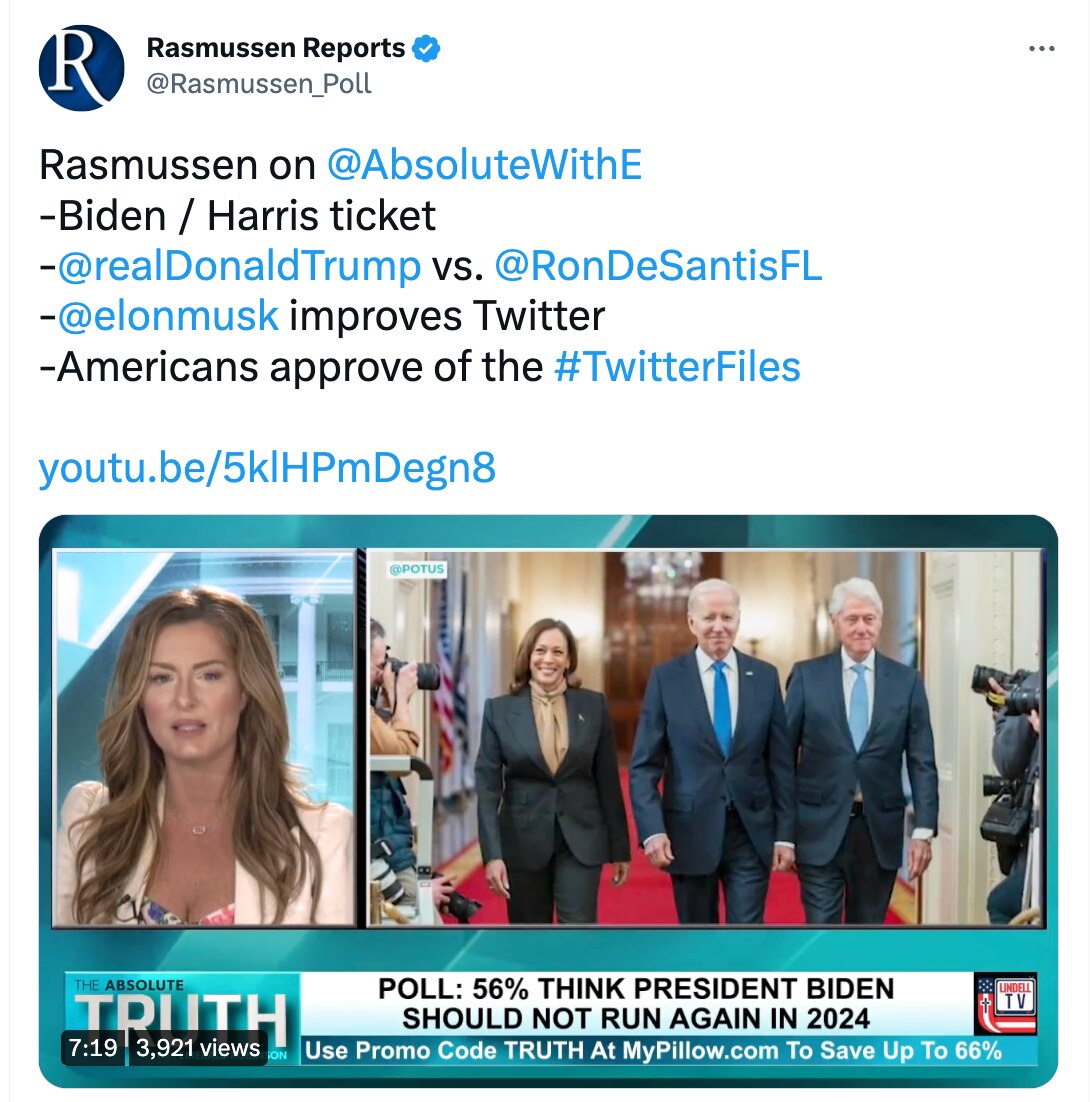Click the blue verified badge

(426, 48)
